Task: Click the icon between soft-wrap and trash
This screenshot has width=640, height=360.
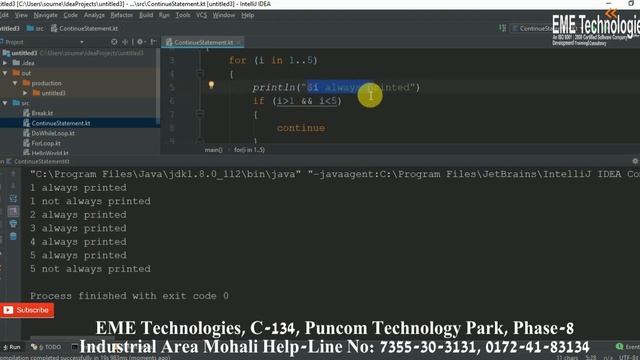Action: [x=13, y=224]
